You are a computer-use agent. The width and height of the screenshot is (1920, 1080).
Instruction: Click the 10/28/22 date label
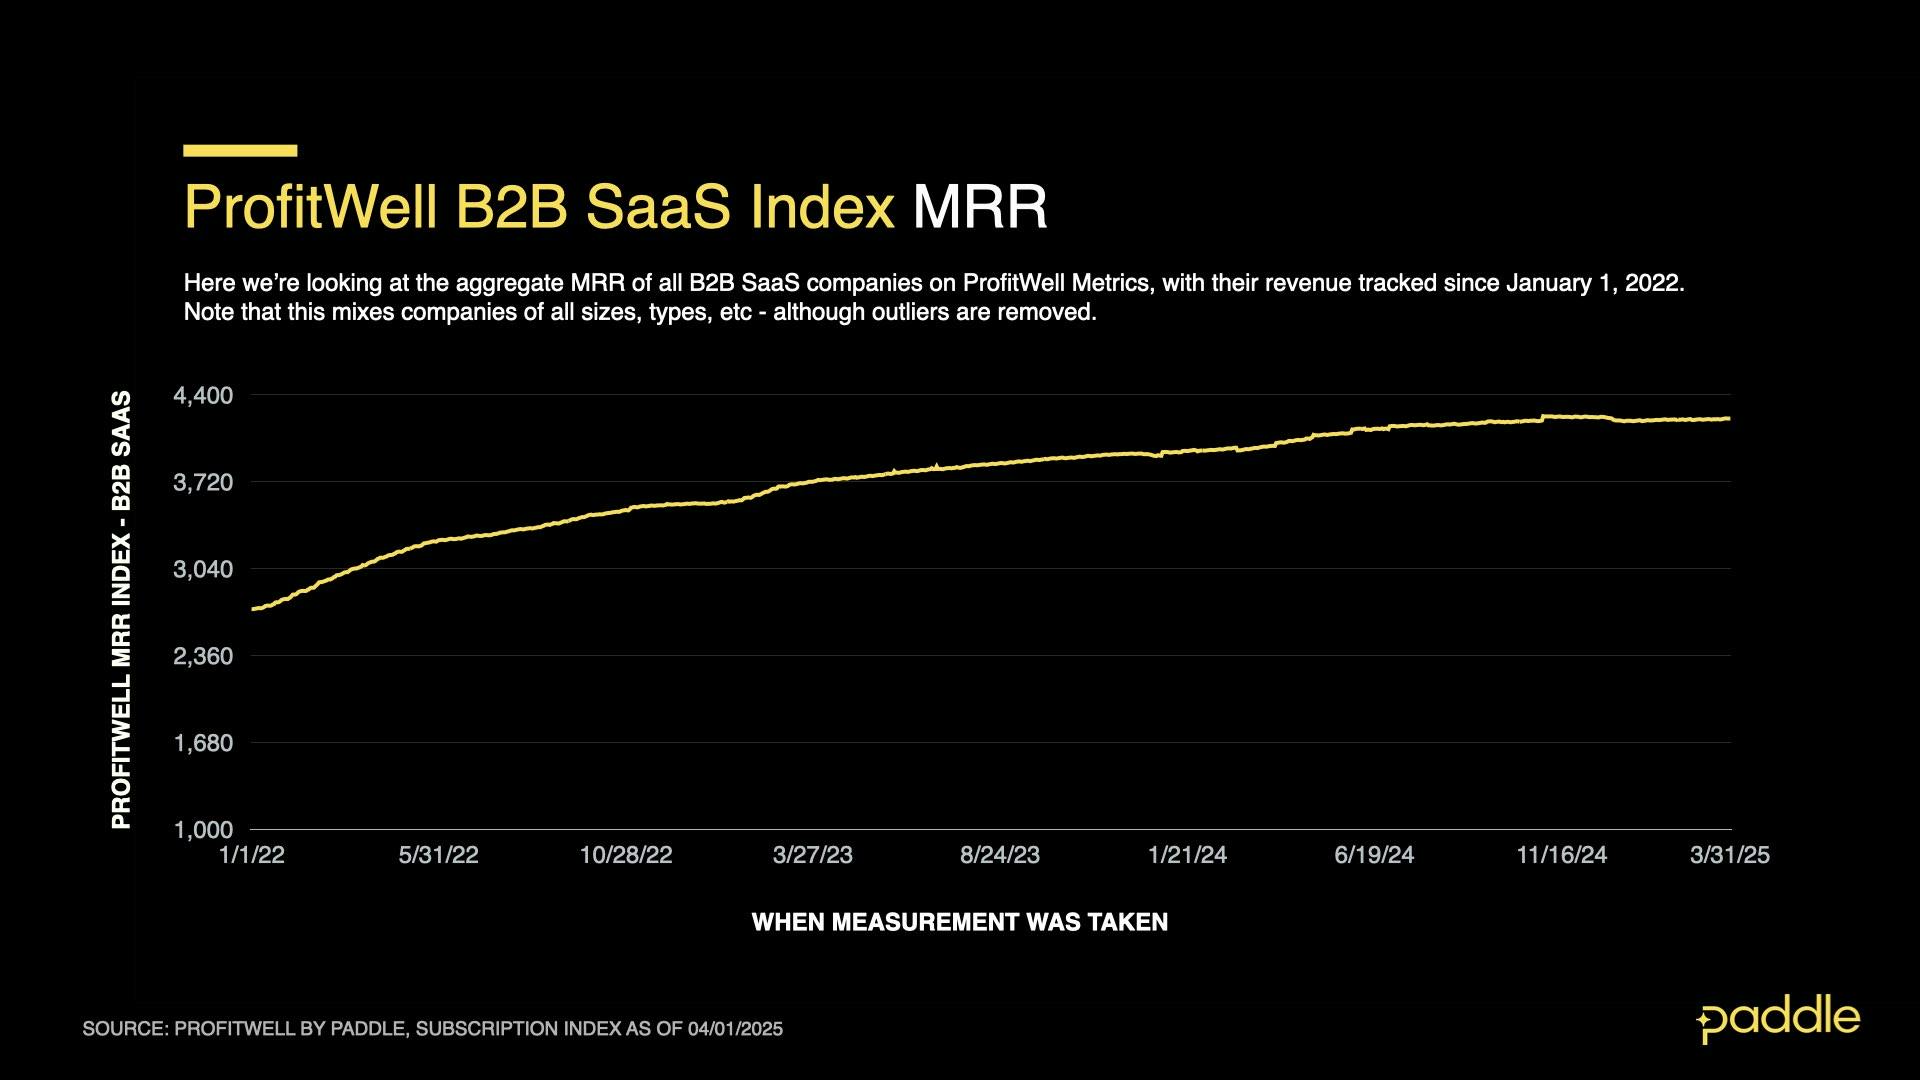click(x=626, y=855)
